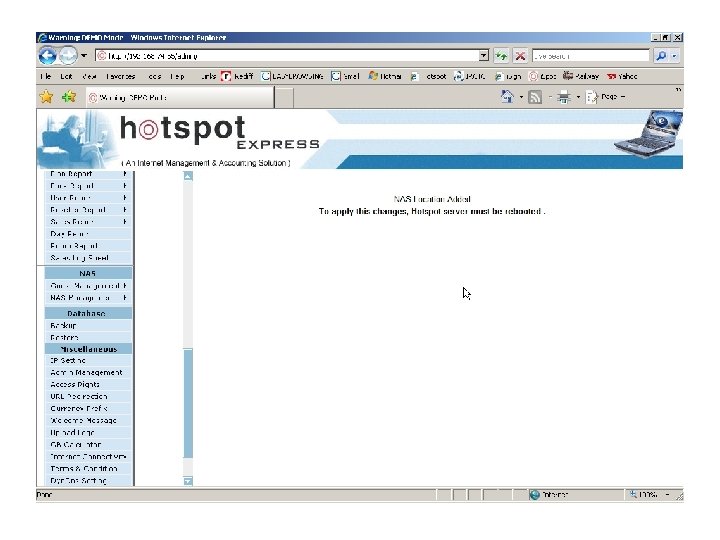Open URL Redirection in sidebar
The width and height of the screenshot is (720, 540).
79,396
